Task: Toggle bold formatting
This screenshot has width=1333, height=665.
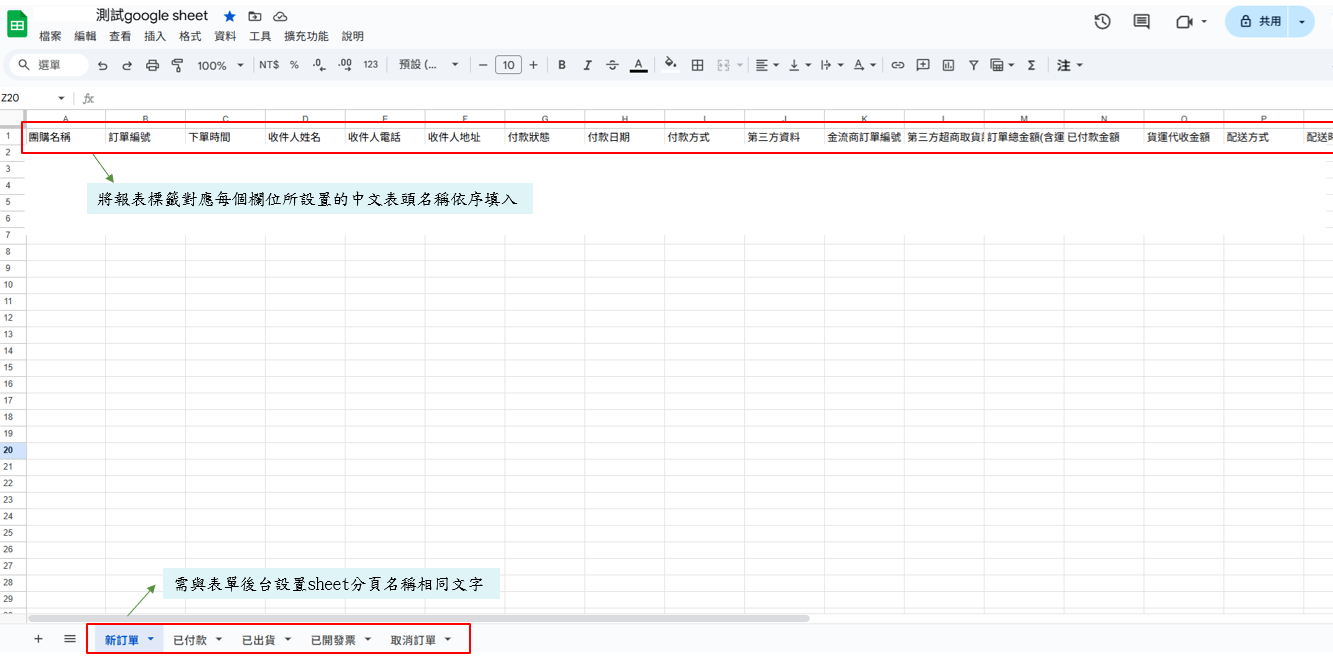Action: click(x=562, y=65)
